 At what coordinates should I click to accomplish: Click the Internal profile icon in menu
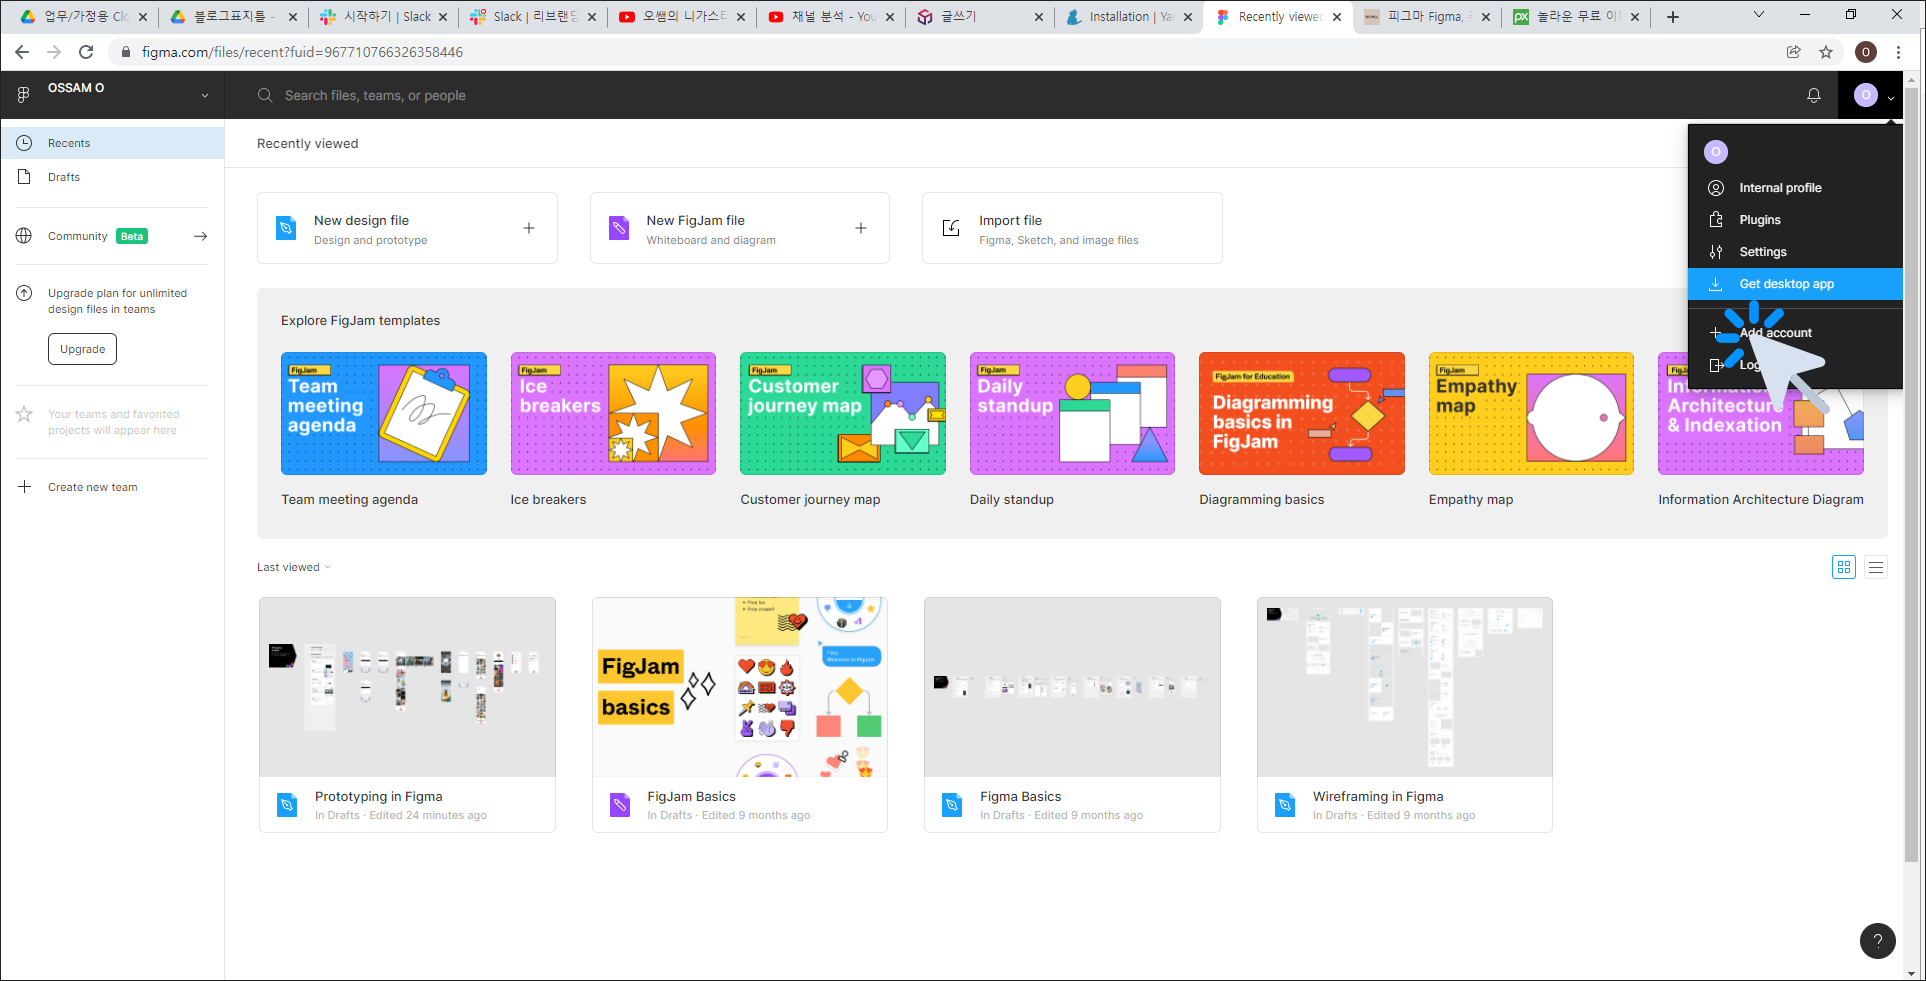tap(1716, 188)
